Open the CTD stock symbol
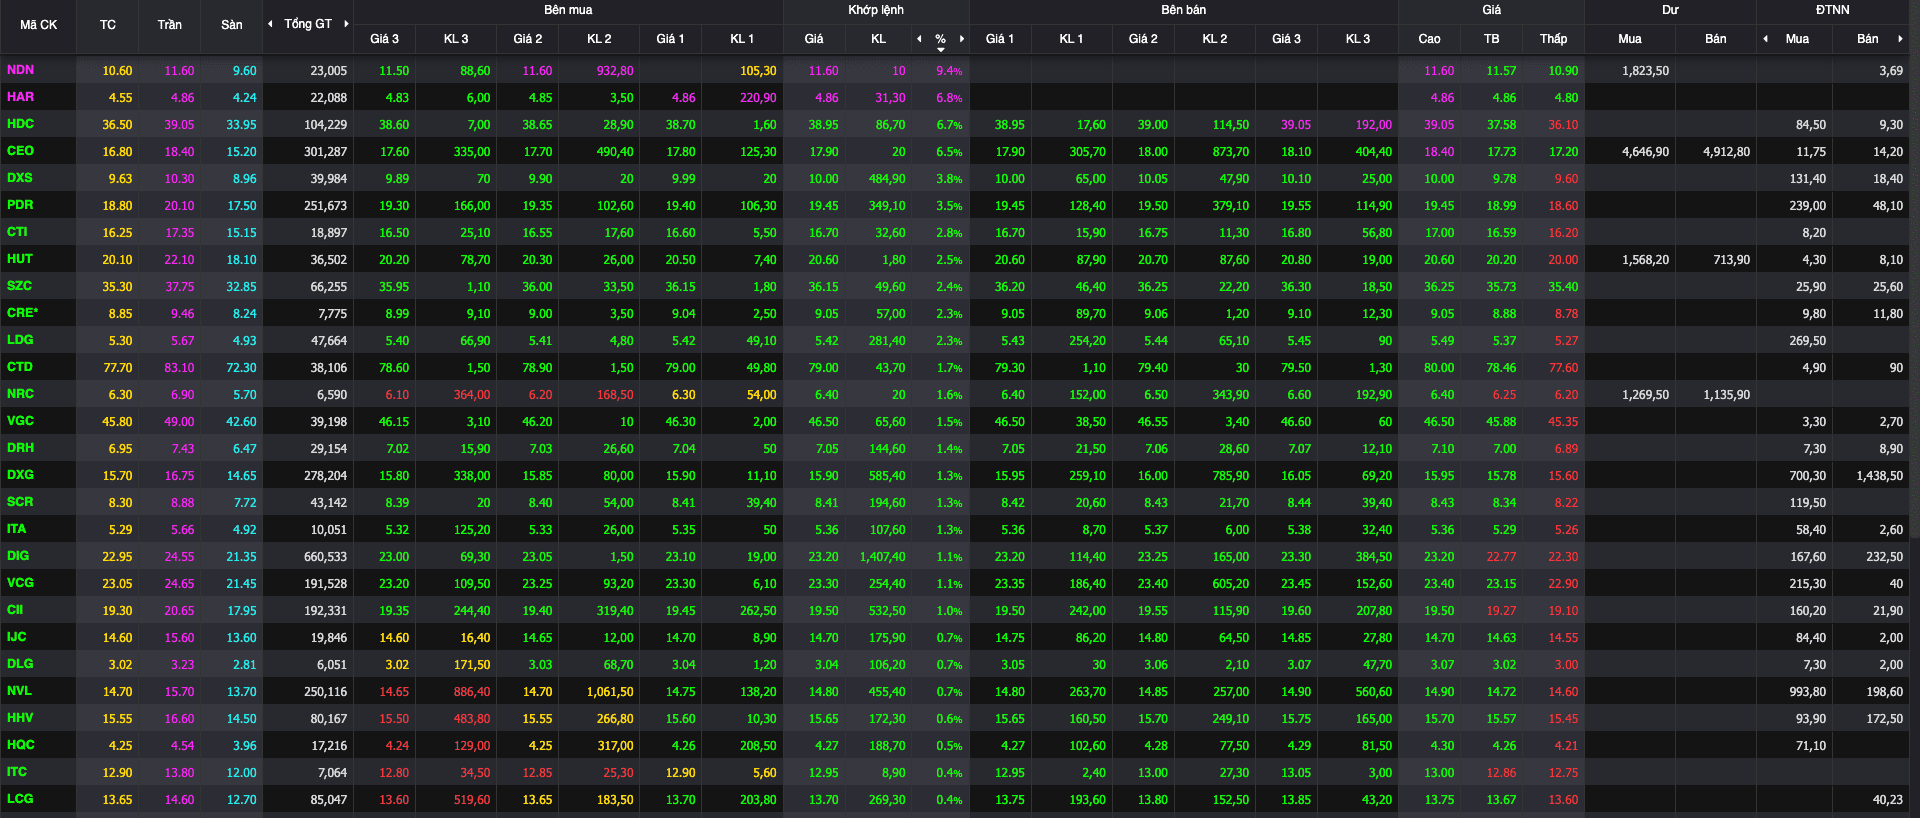The image size is (1920, 818). click(x=20, y=367)
